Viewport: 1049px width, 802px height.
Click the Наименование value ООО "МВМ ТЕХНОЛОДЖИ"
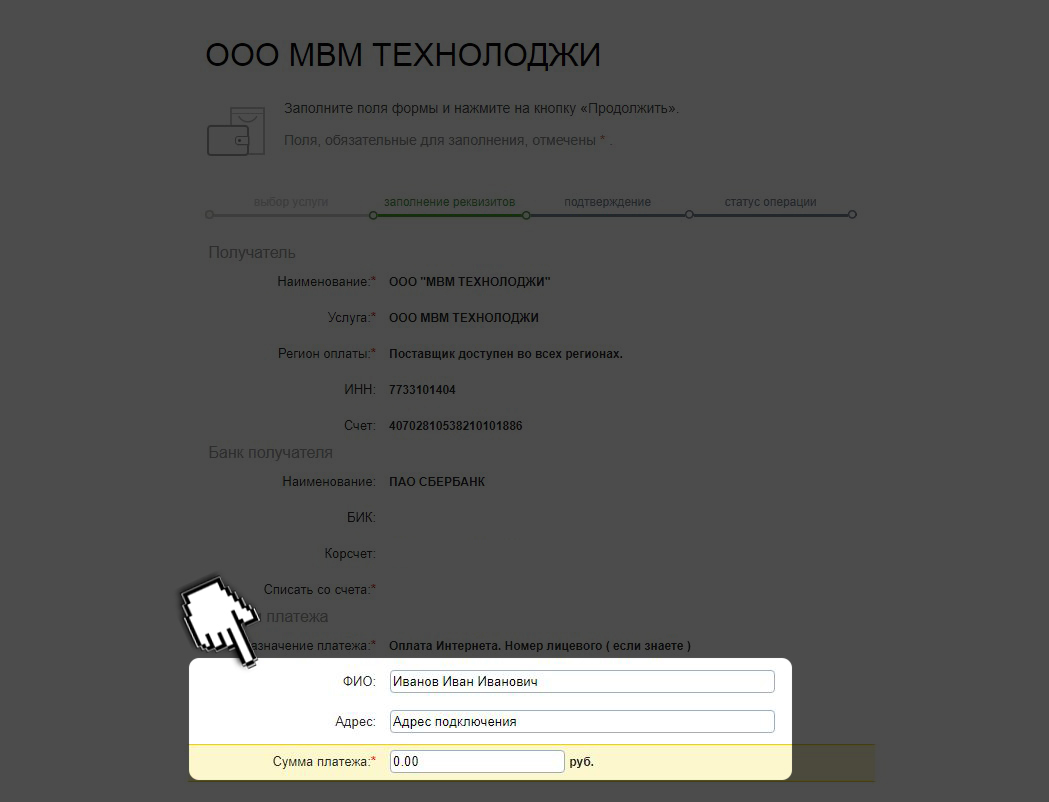(x=470, y=282)
